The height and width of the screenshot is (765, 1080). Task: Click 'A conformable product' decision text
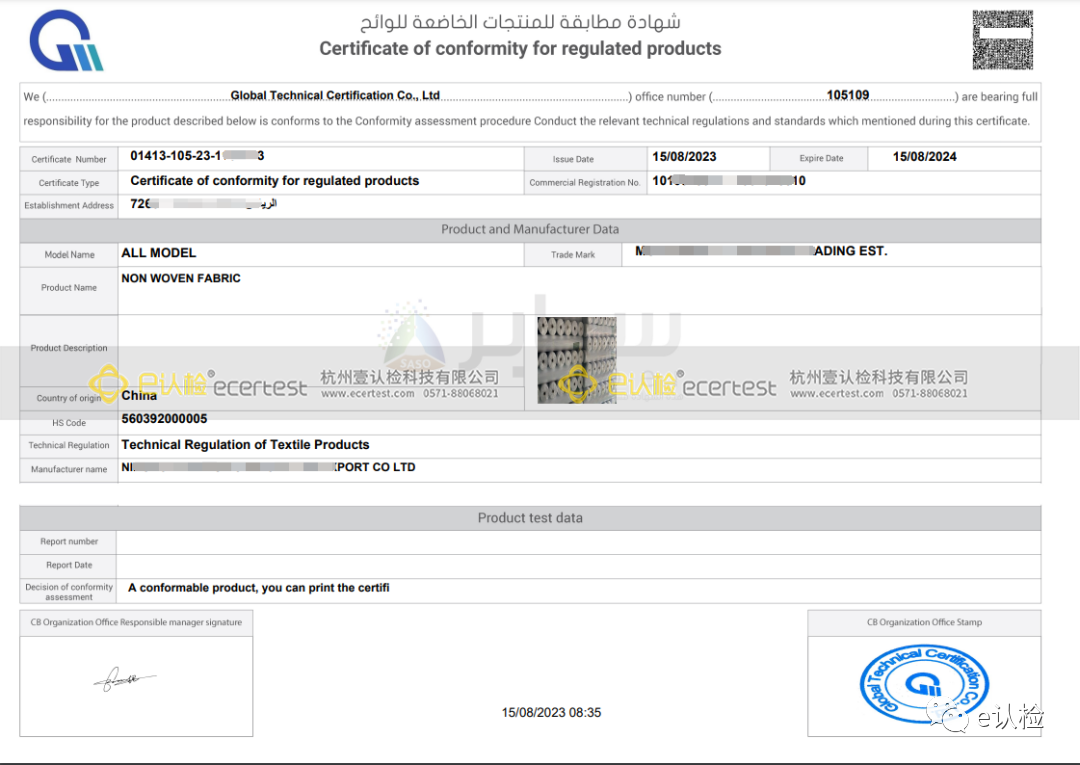click(x=258, y=588)
